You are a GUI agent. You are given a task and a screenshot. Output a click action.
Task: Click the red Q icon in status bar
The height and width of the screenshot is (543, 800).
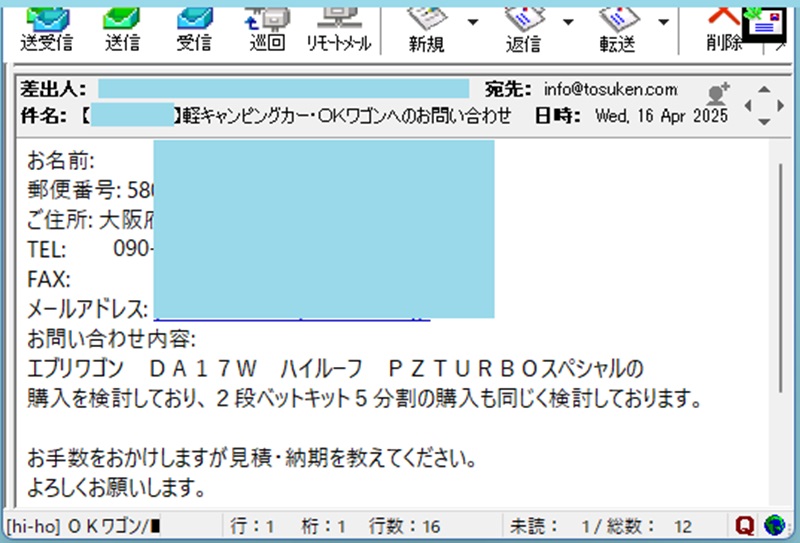(x=744, y=525)
